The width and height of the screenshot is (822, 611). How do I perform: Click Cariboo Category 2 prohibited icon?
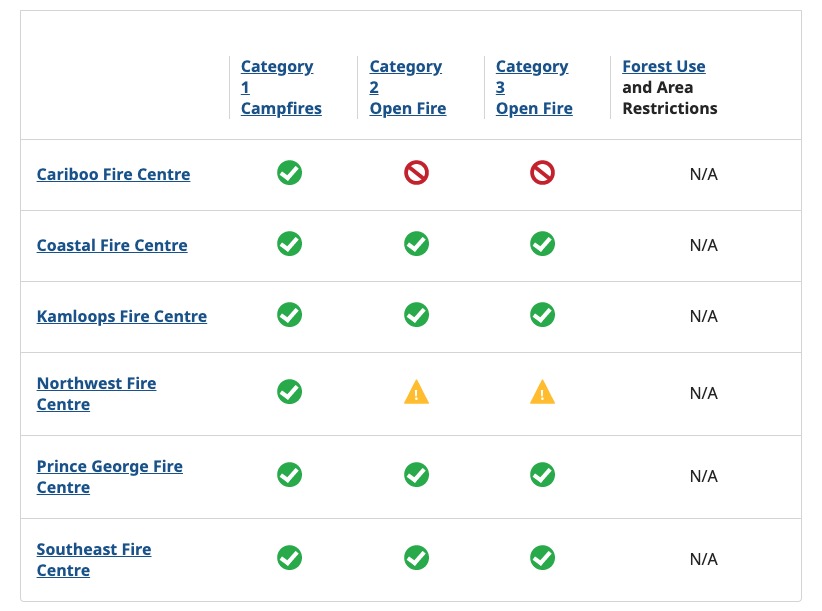[x=416, y=173]
